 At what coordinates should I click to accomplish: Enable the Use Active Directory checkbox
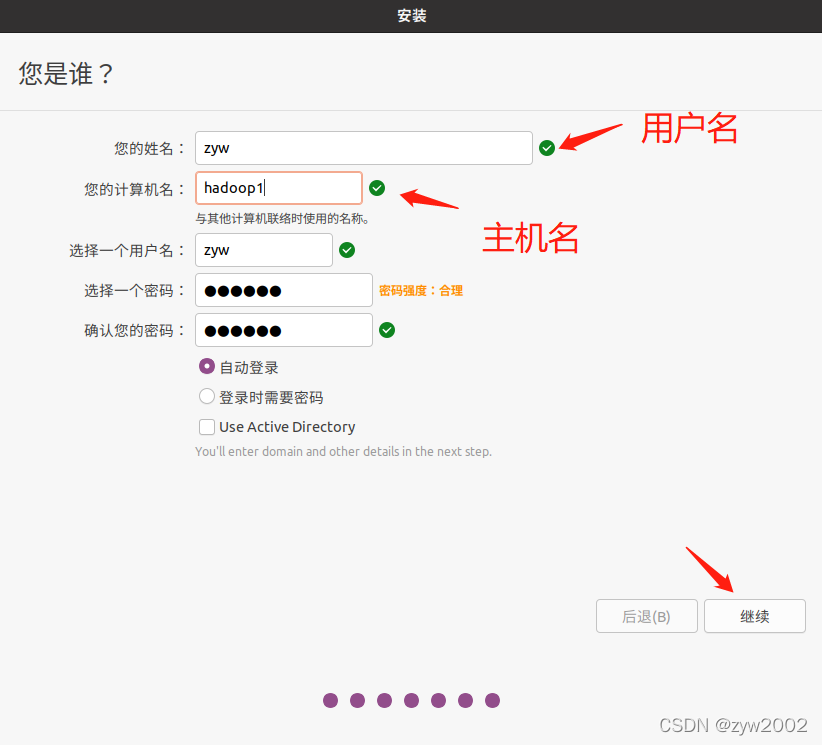click(207, 427)
